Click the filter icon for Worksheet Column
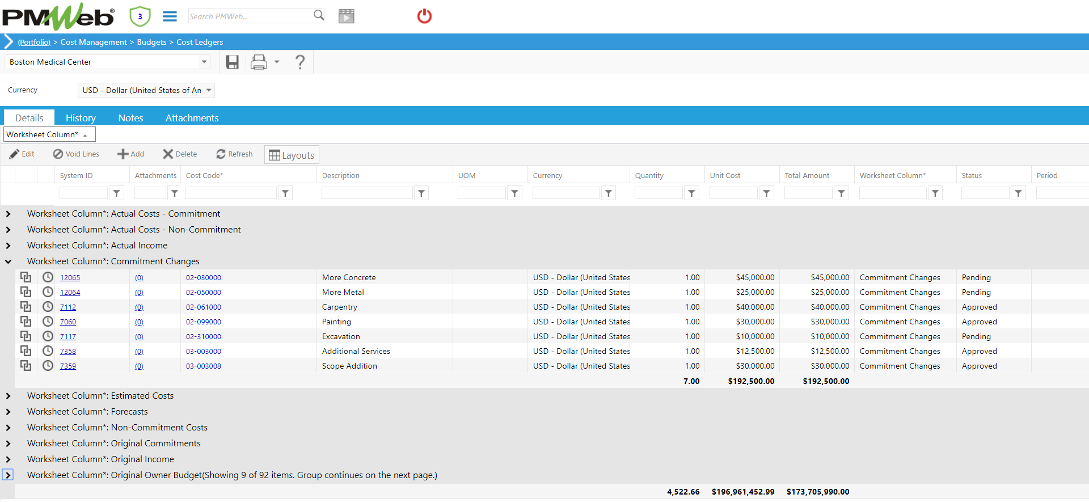Viewport: 1089px width, 502px height. coord(936,193)
